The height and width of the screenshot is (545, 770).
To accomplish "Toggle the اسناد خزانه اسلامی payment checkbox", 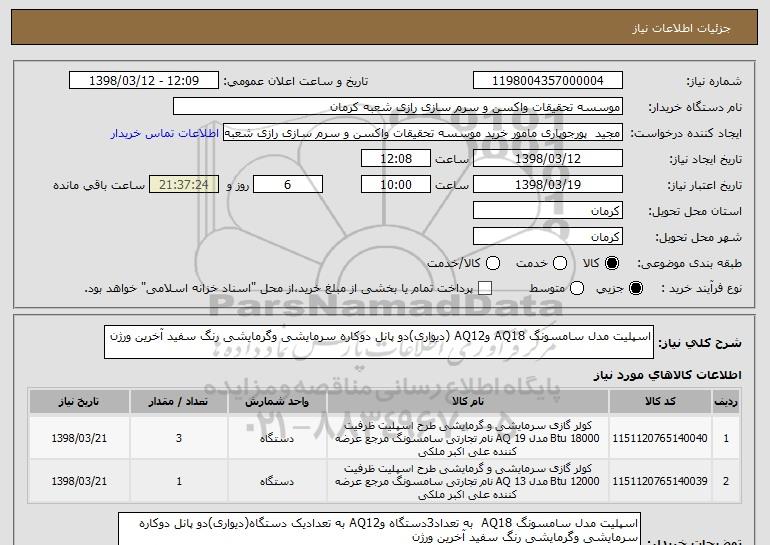I will 485,288.
